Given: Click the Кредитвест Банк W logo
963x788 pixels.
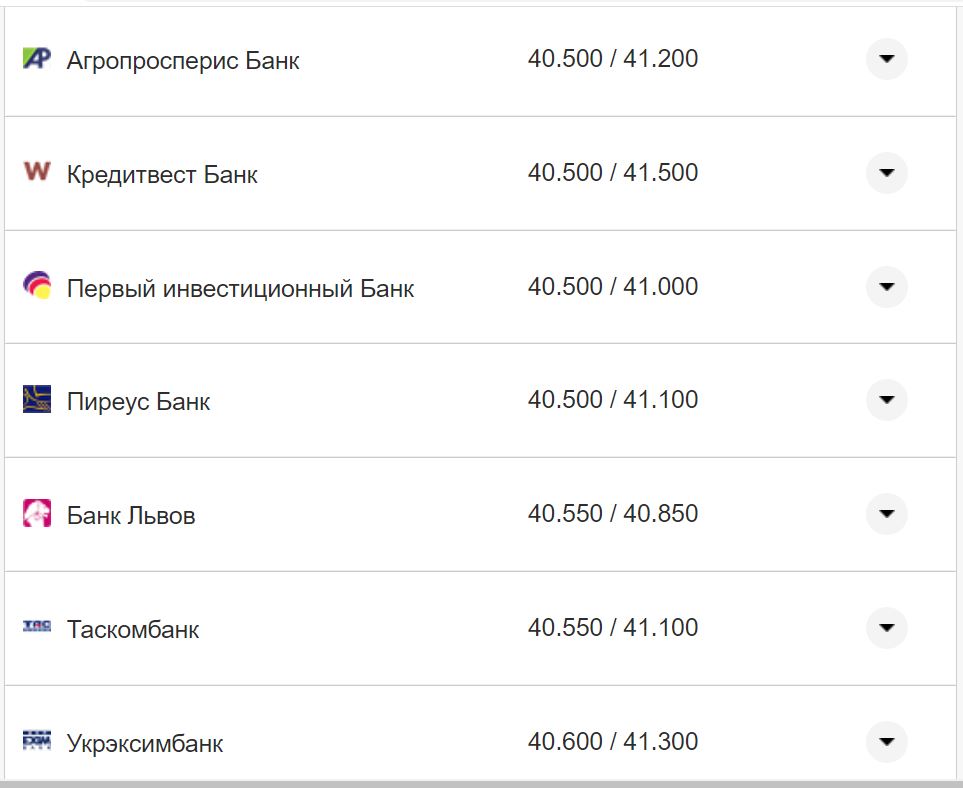Looking at the screenshot, I should [x=36, y=172].
